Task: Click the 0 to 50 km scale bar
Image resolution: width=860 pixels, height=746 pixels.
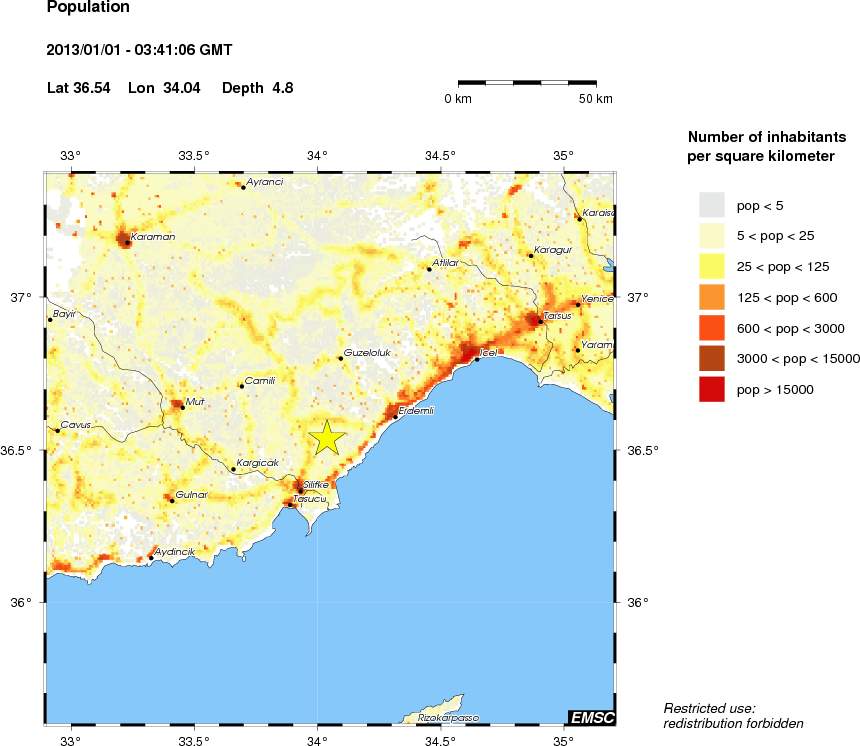Action: coord(527,83)
